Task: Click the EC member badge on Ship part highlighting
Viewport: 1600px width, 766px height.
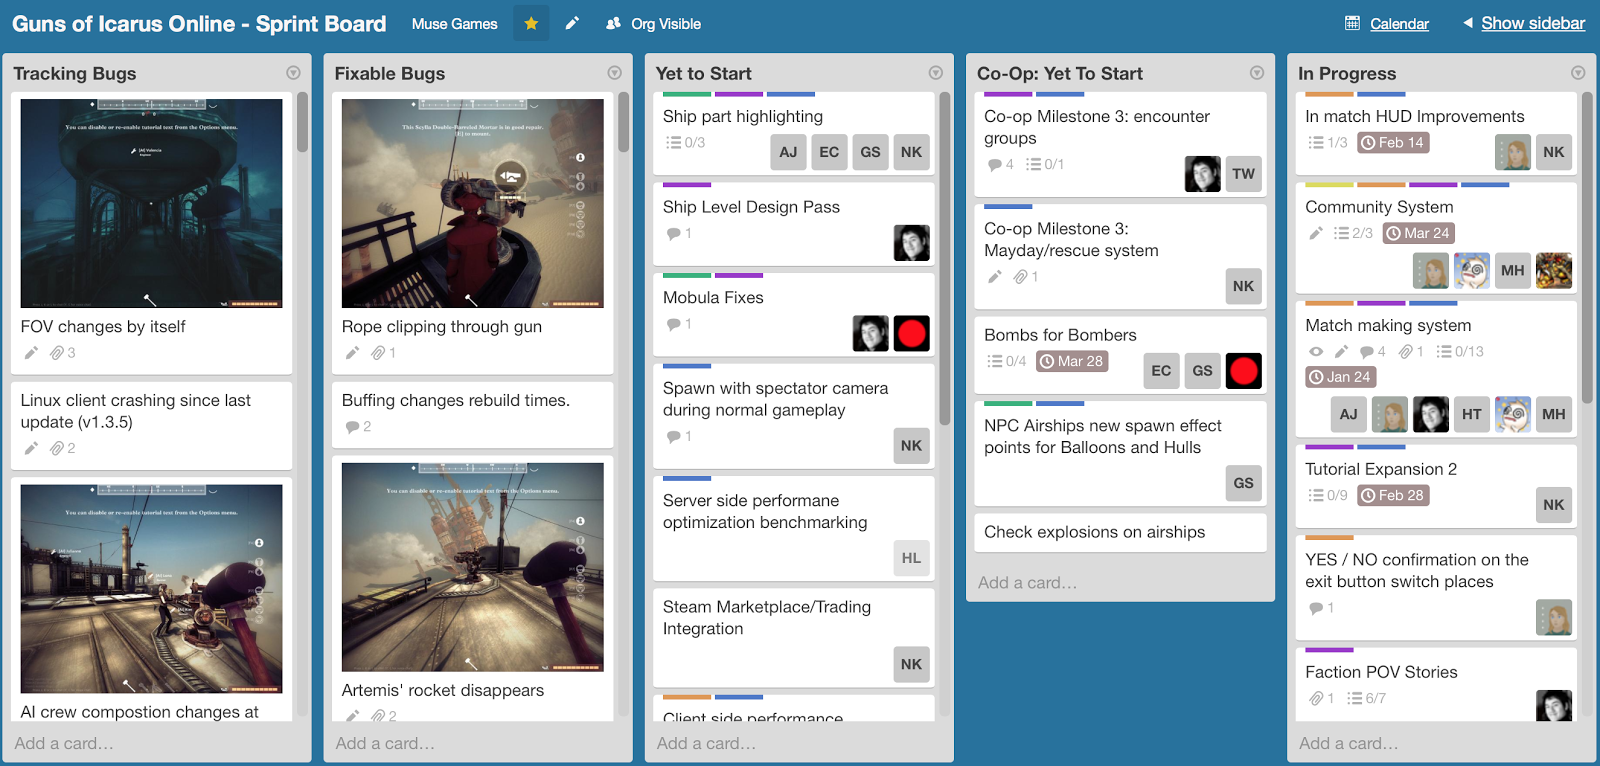Action: 829,152
